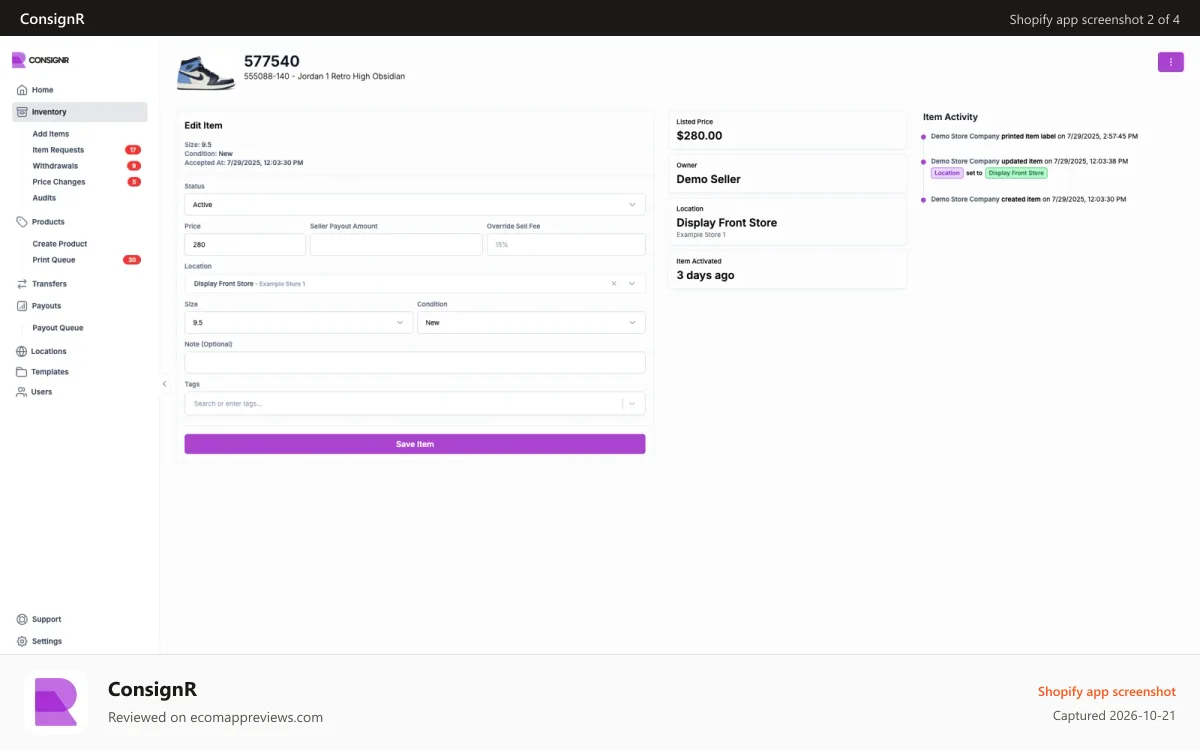
Task: Click the Products tag icon
Action: [x=22, y=222]
